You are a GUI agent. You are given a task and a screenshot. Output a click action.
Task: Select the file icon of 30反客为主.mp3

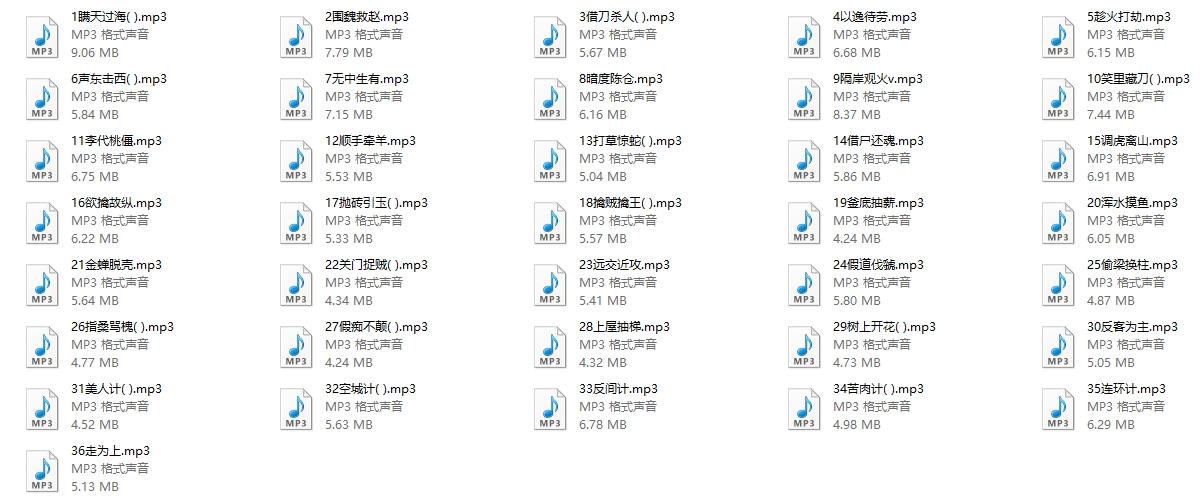pos(1058,345)
